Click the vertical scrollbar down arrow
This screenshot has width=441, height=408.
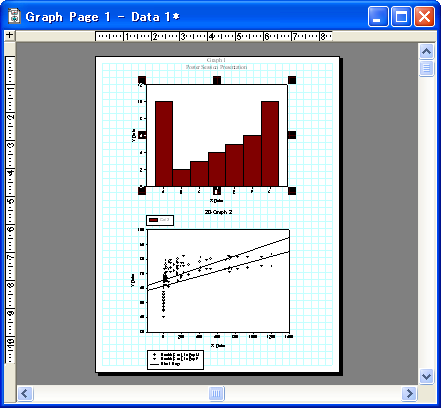point(426,376)
